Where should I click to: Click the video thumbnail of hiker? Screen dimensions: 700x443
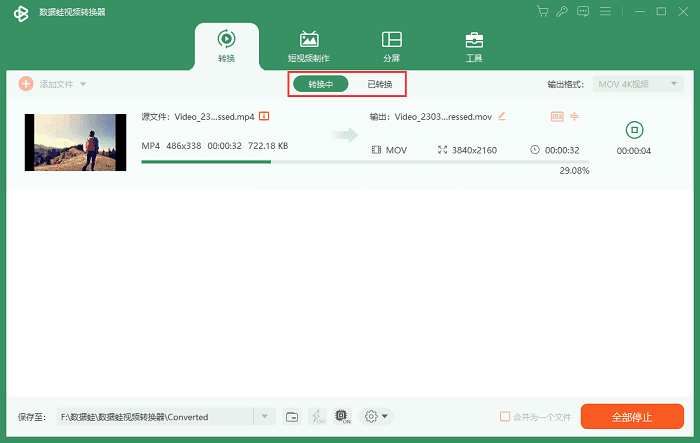[76, 142]
